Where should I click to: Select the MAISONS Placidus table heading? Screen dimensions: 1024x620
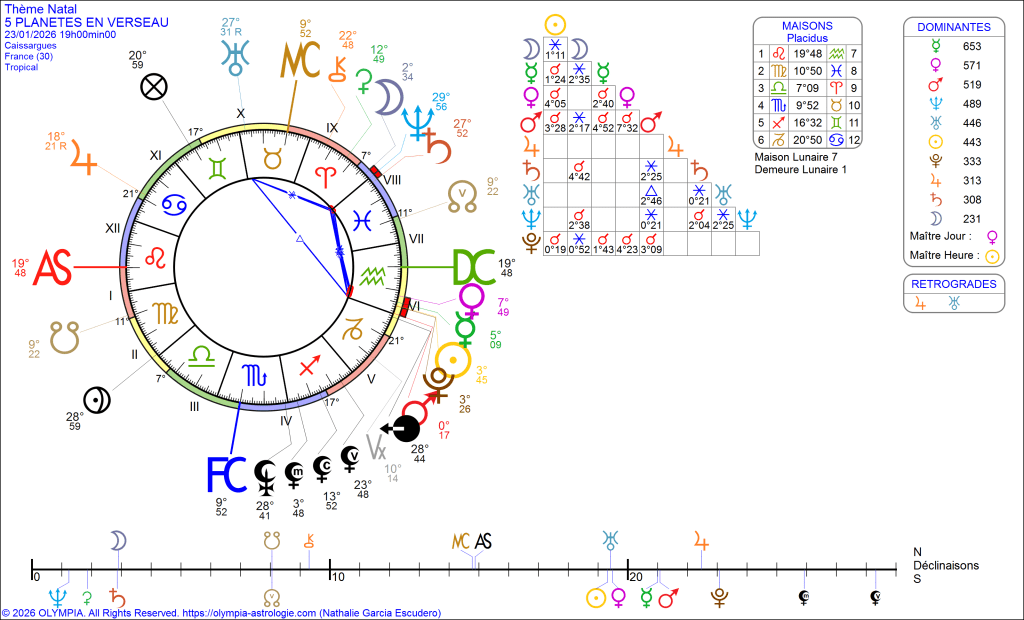click(x=808, y=31)
